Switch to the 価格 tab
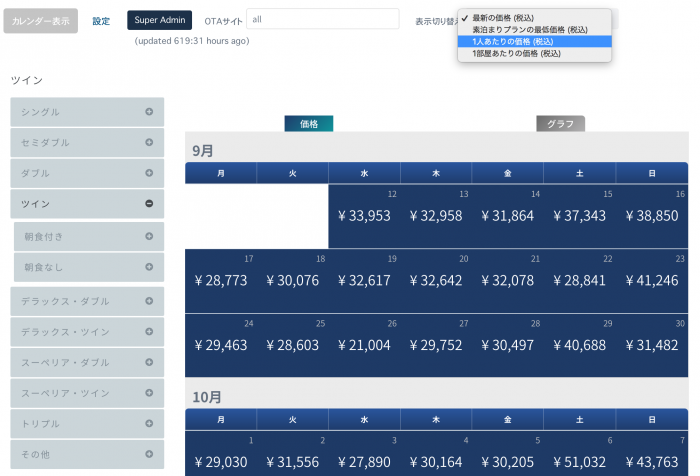Image resolution: width=700 pixels, height=476 pixels. click(309, 124)
